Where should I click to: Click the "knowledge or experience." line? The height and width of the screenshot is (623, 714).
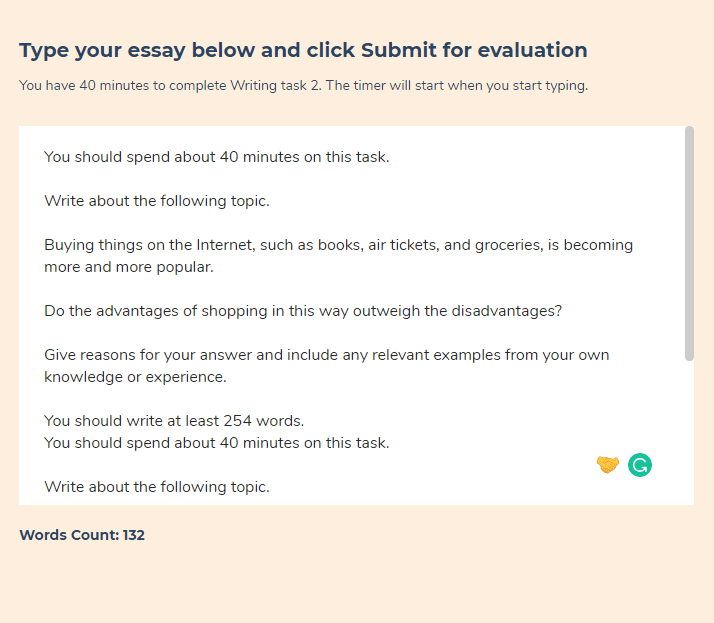coord(135,377)
